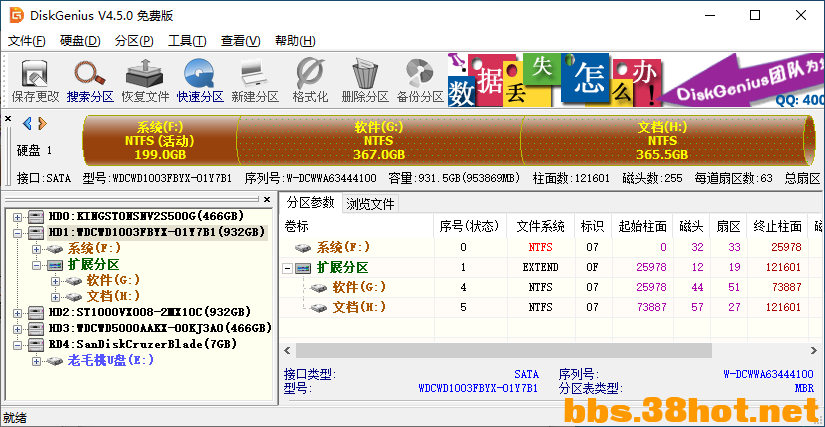The width and height of the screenshot is (825, 427).
Task: Switch to the 分区参数 tab
Action: pos(310,202)
